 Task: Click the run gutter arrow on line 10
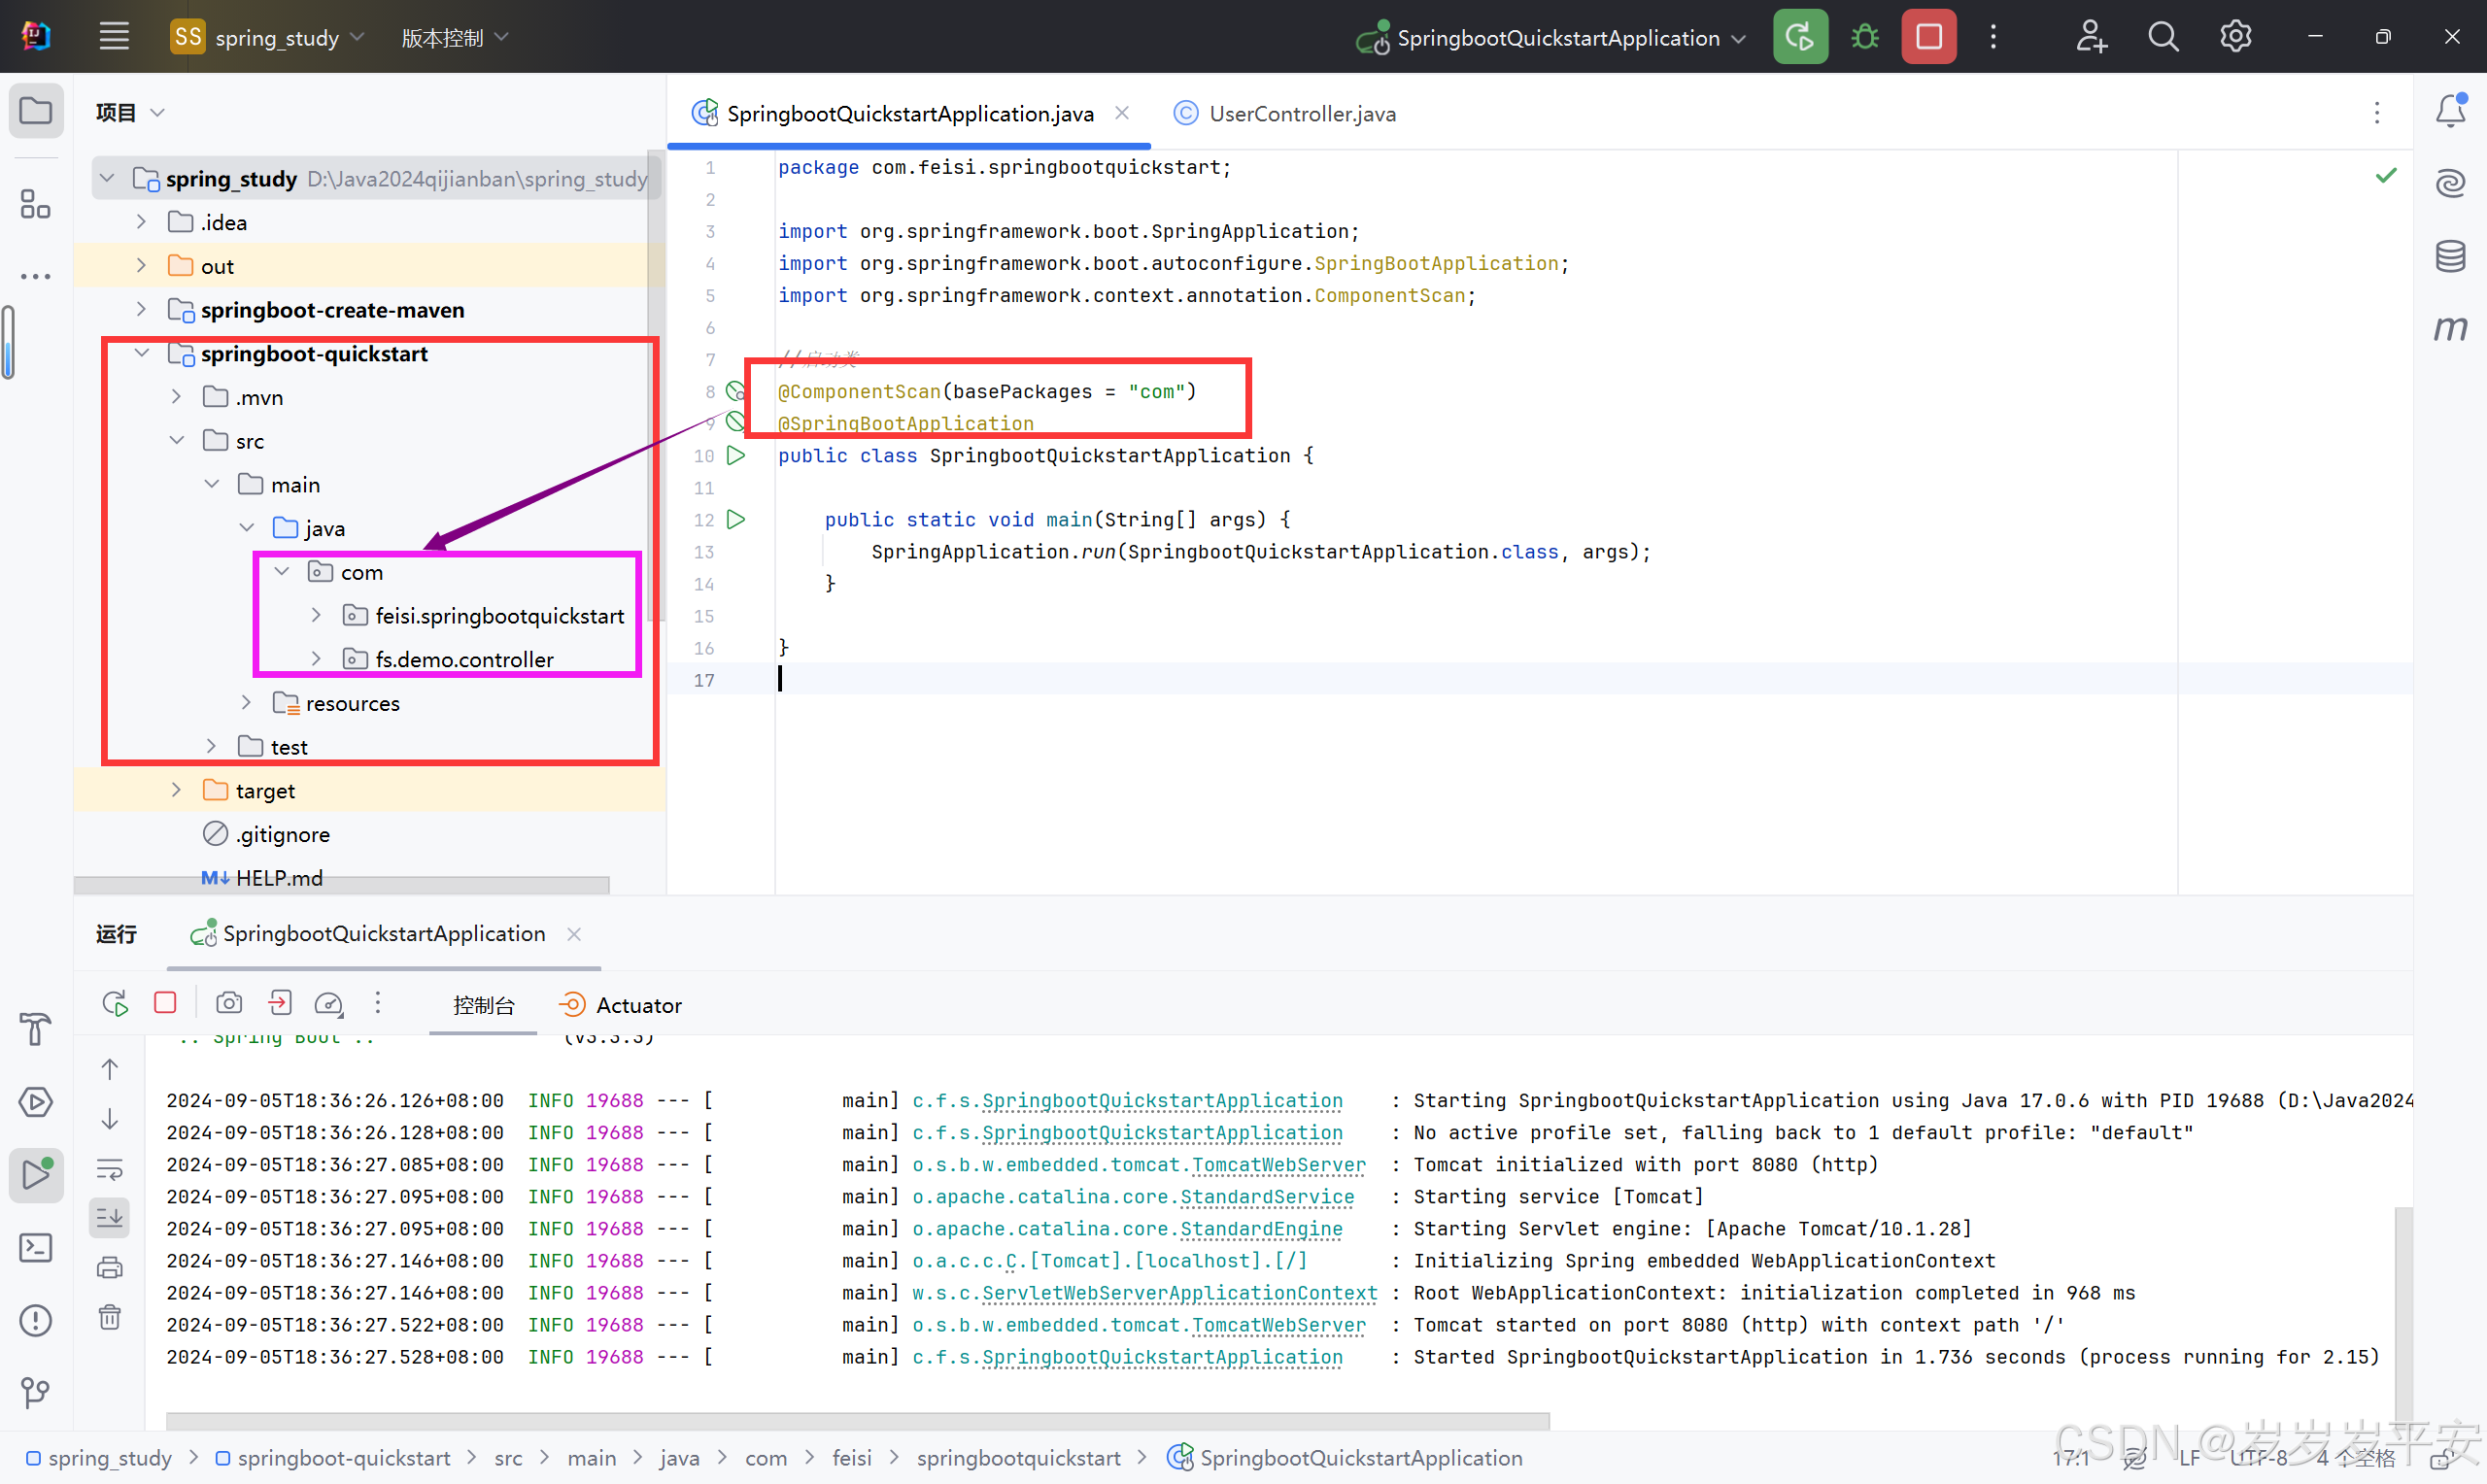[736, 455]
